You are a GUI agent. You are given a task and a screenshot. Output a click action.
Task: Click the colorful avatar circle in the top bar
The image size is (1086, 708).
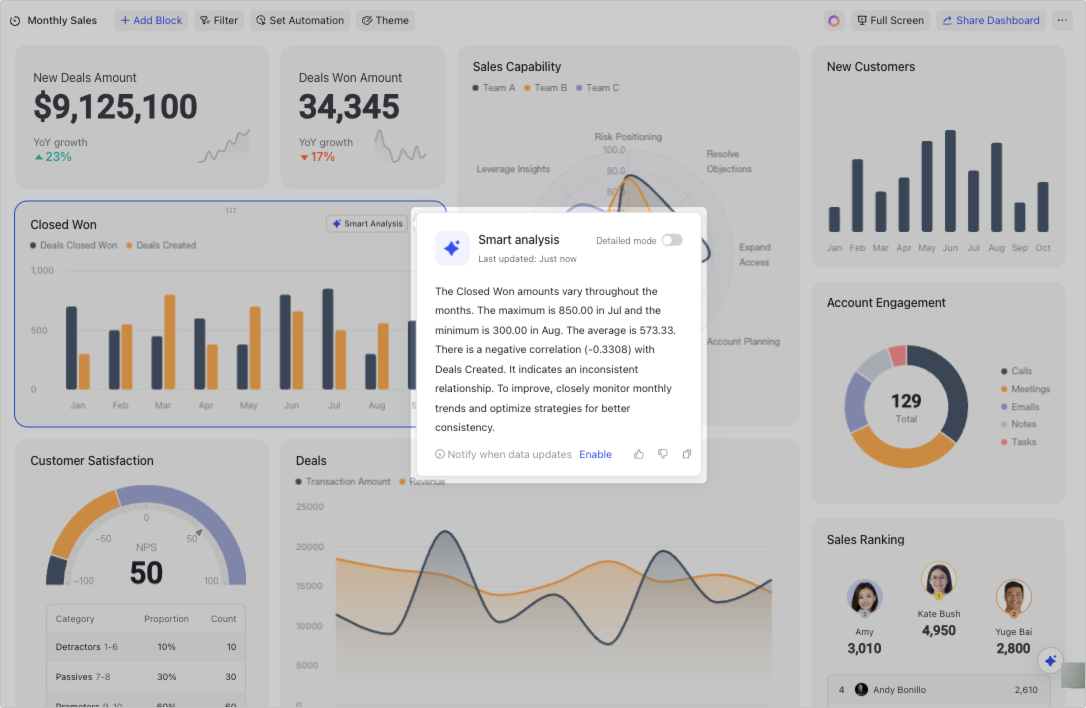[x=833, y=20]
